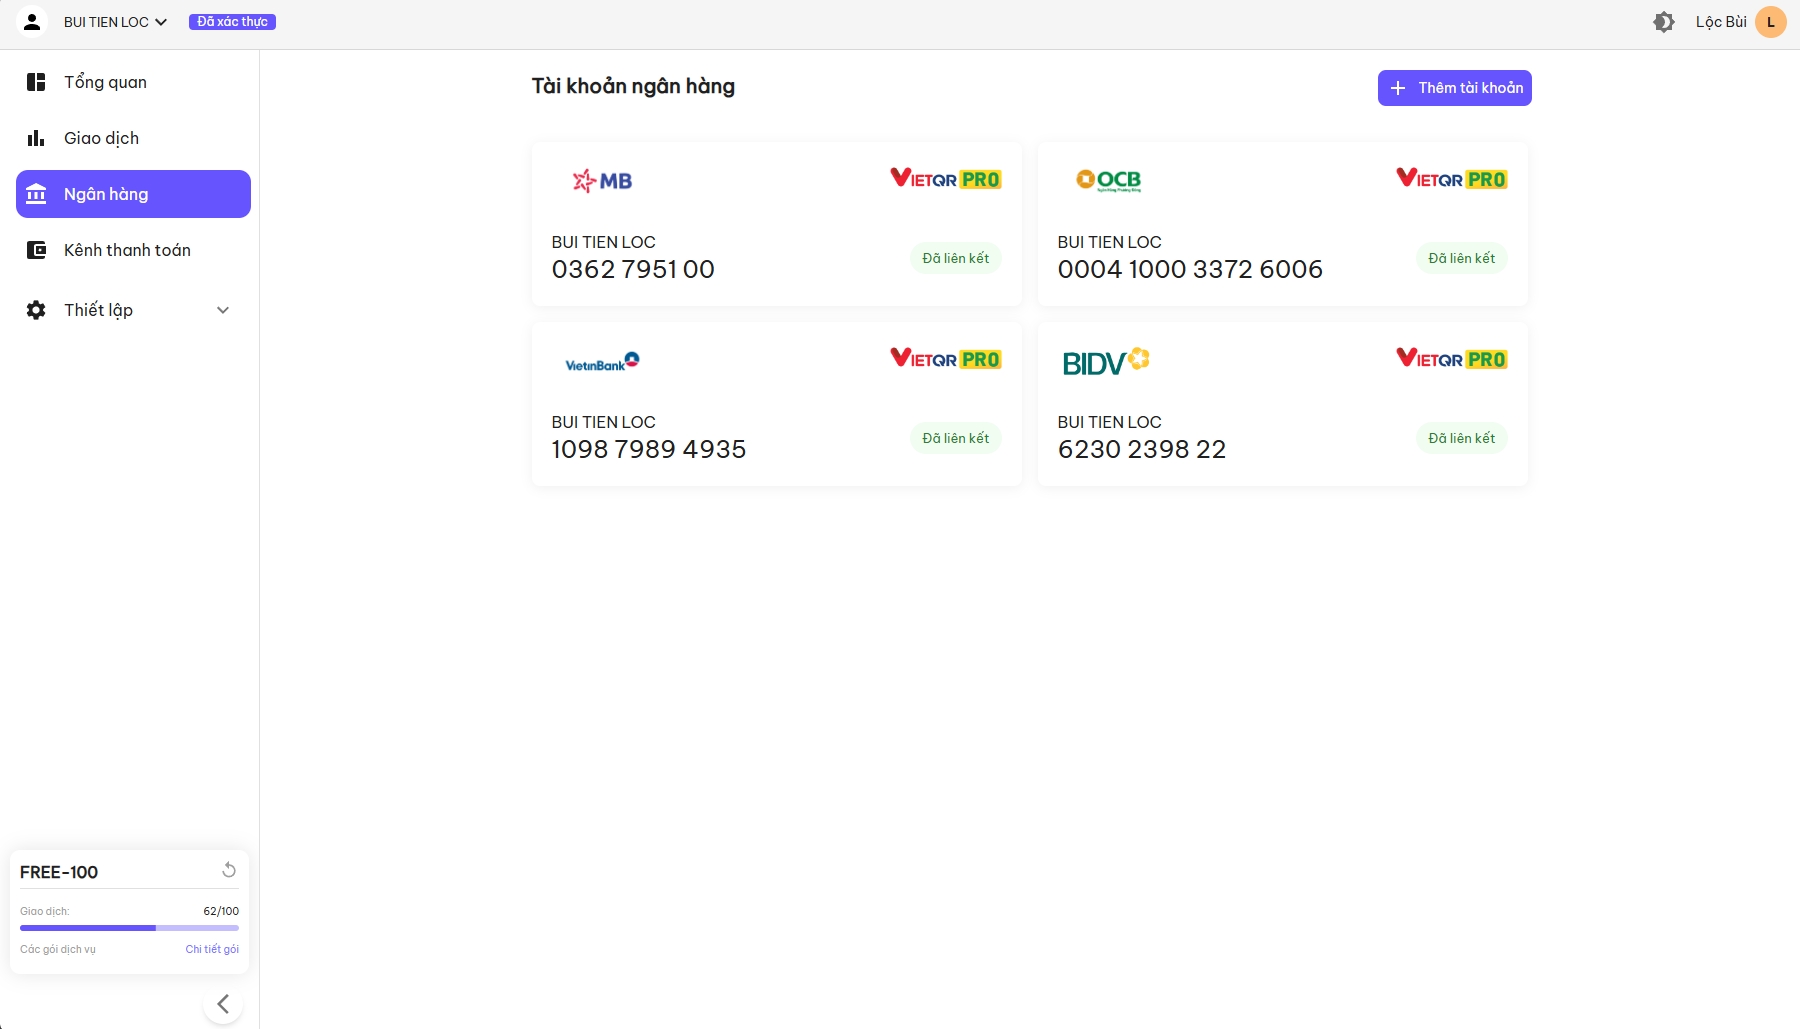Open the Kênh thanh toán menu

coord(133,250)
